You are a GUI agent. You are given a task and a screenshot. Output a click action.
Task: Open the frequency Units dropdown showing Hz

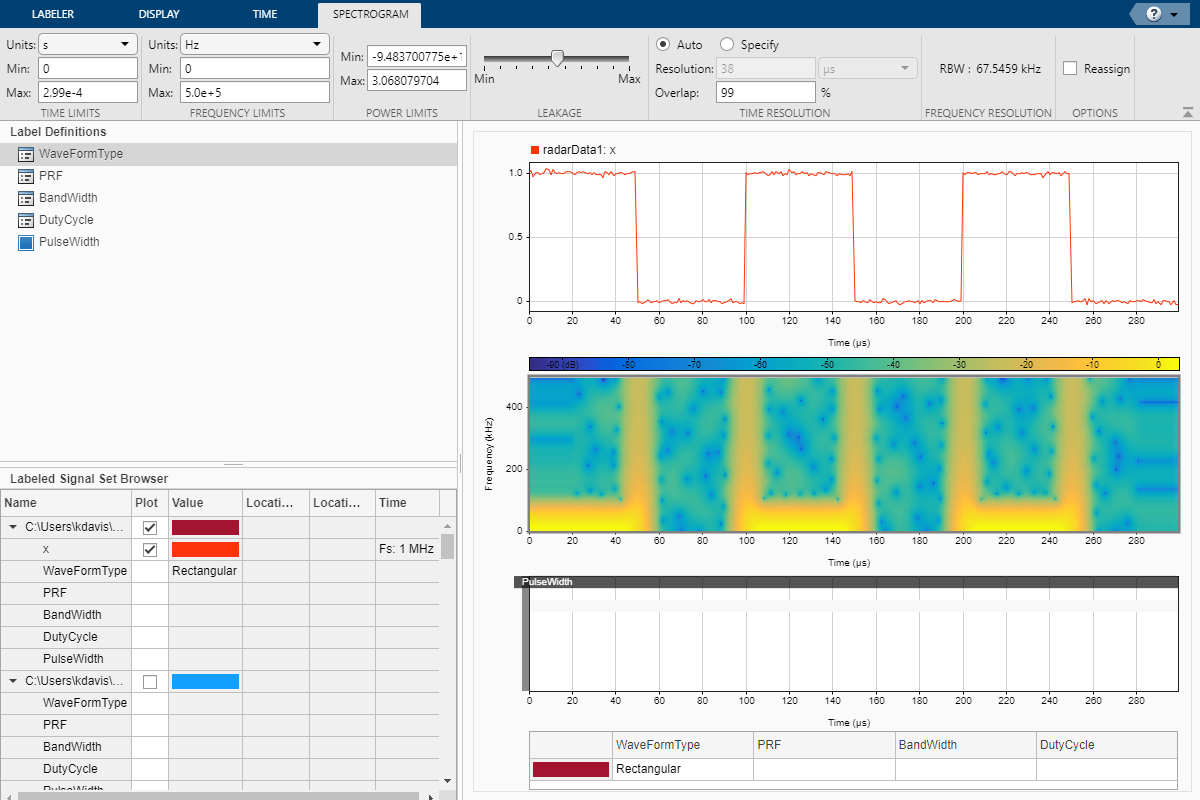tap(254, 45)
